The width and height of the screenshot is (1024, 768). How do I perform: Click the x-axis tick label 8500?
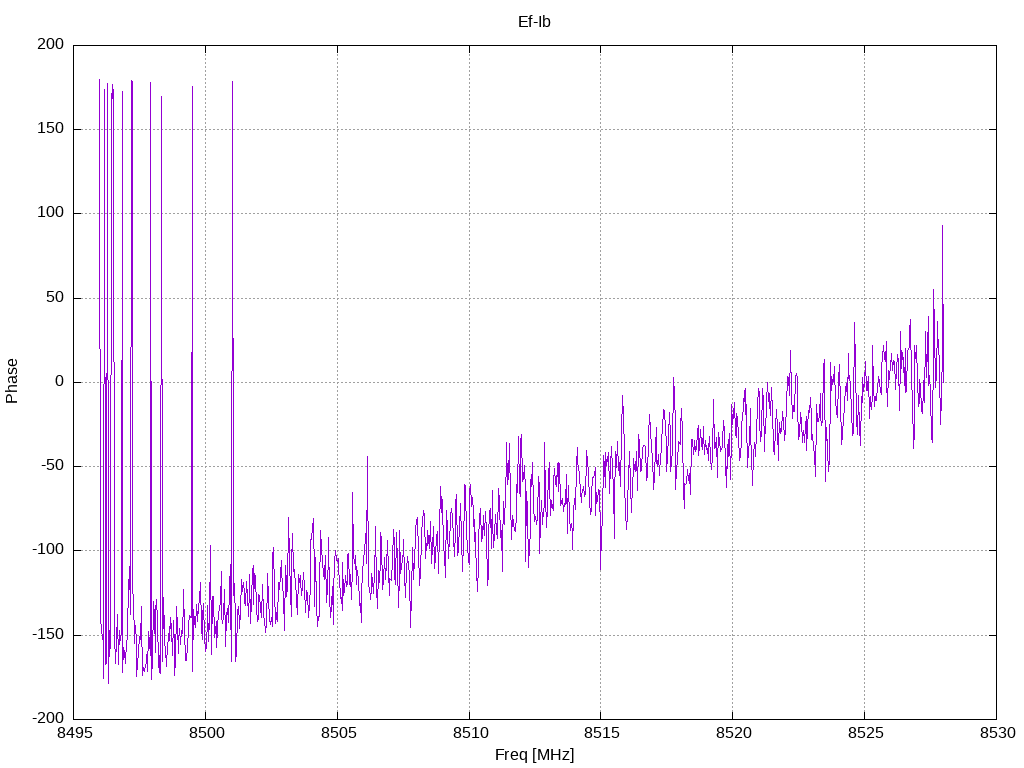(x=206, y=734)
